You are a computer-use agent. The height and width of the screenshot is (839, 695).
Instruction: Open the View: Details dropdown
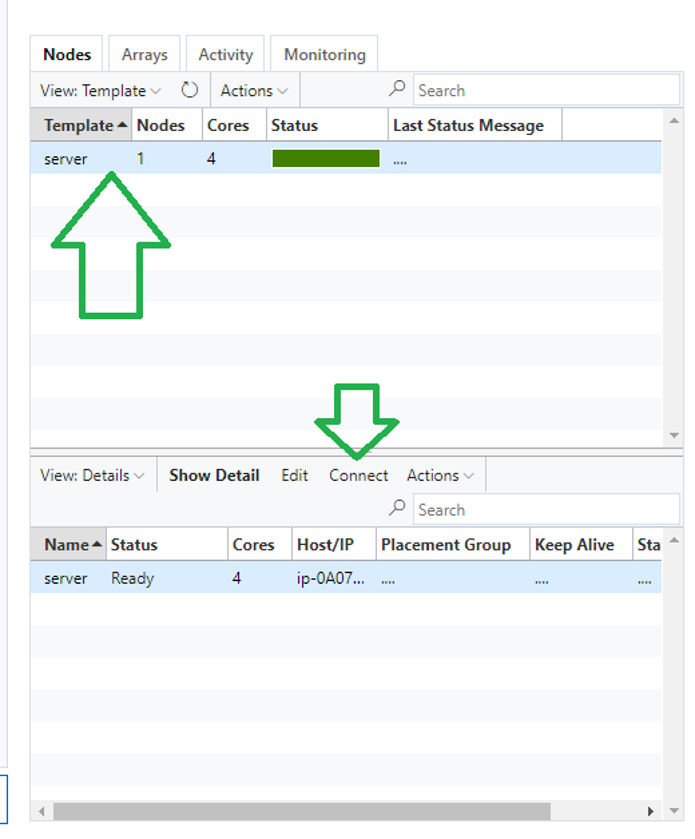(x=92, y=475)
